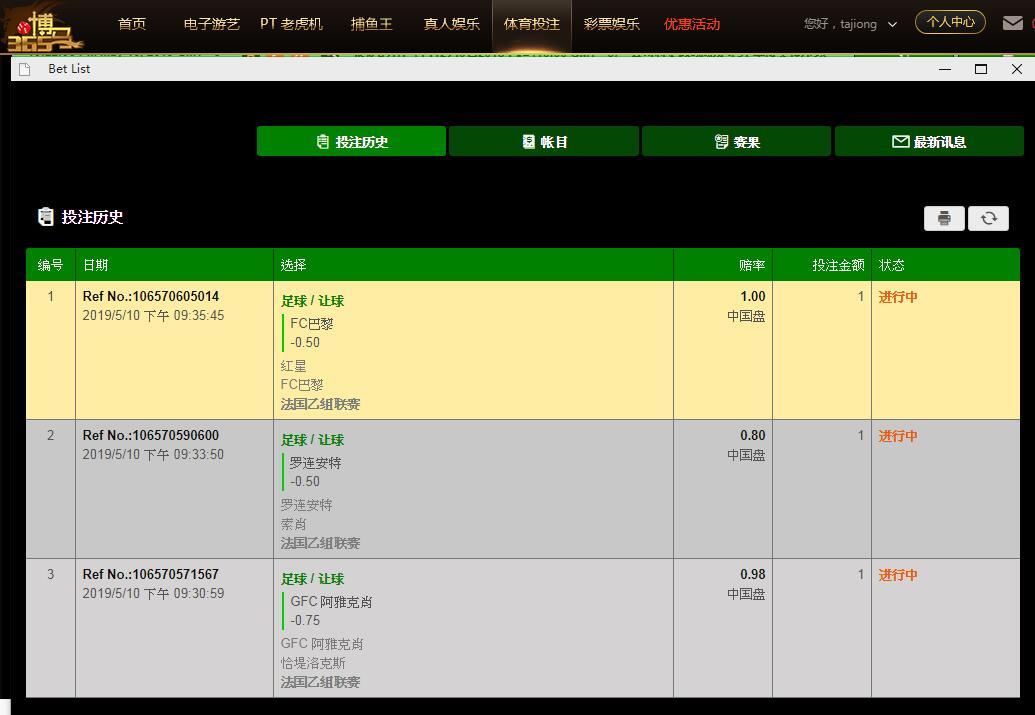Click the 编号 column header

click(50, 265)
